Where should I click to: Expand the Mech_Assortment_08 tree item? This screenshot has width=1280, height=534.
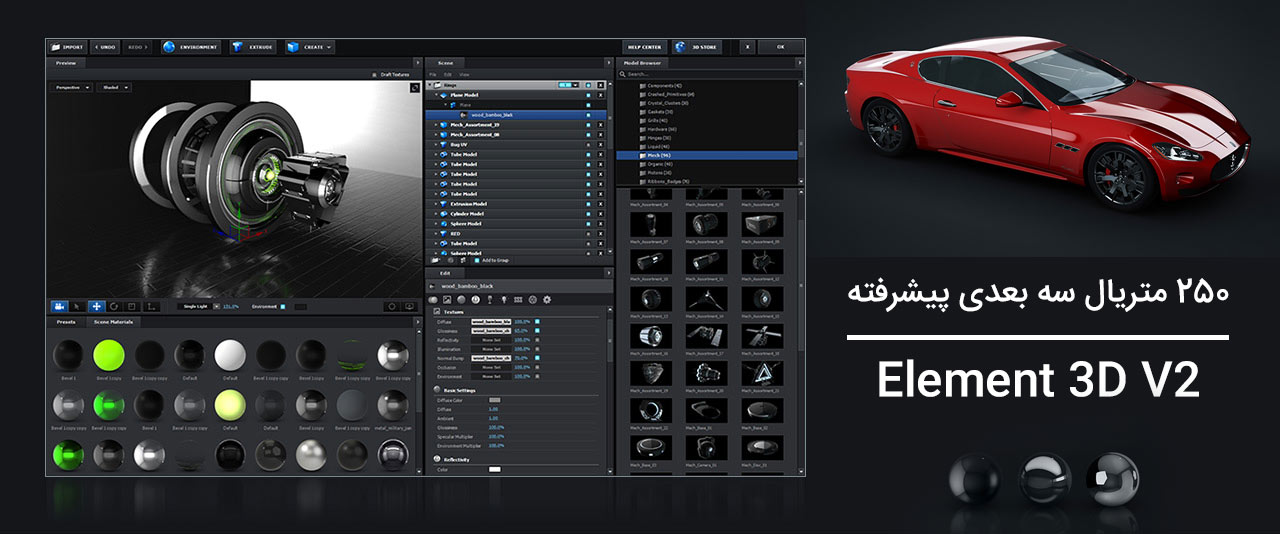(436, 135)
